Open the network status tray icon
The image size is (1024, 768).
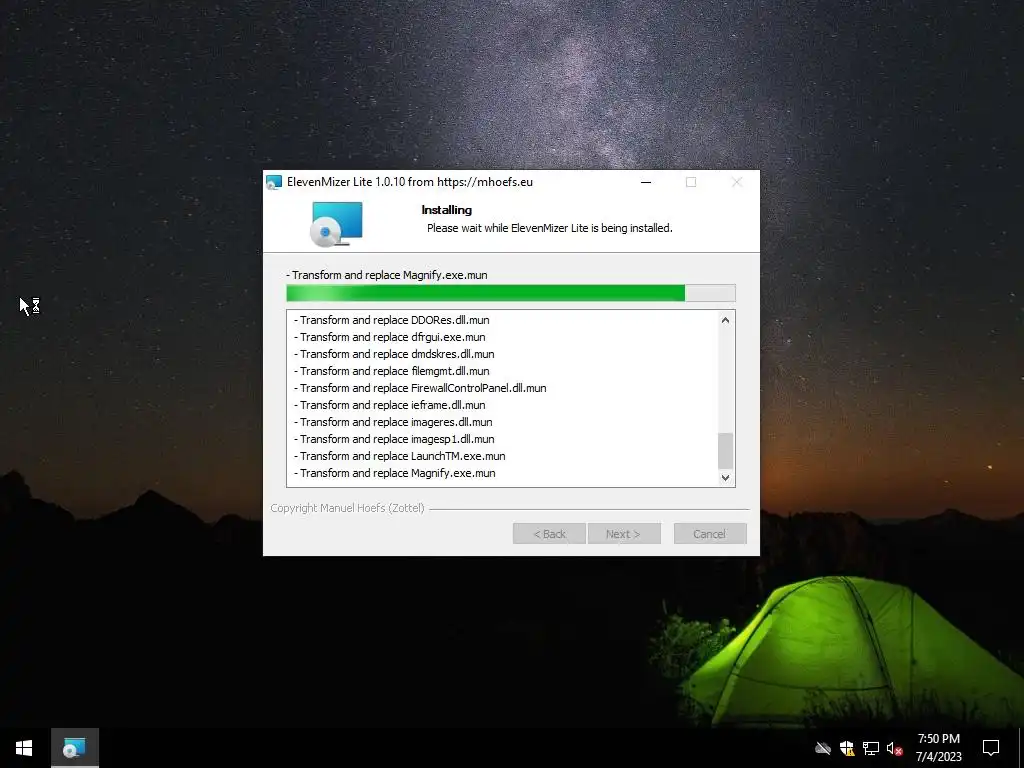871,748
